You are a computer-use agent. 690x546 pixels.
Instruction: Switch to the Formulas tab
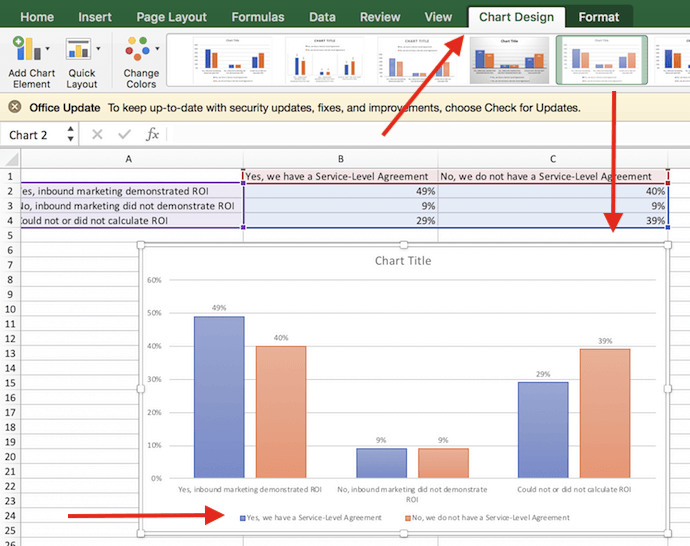(x=258, y=17)
